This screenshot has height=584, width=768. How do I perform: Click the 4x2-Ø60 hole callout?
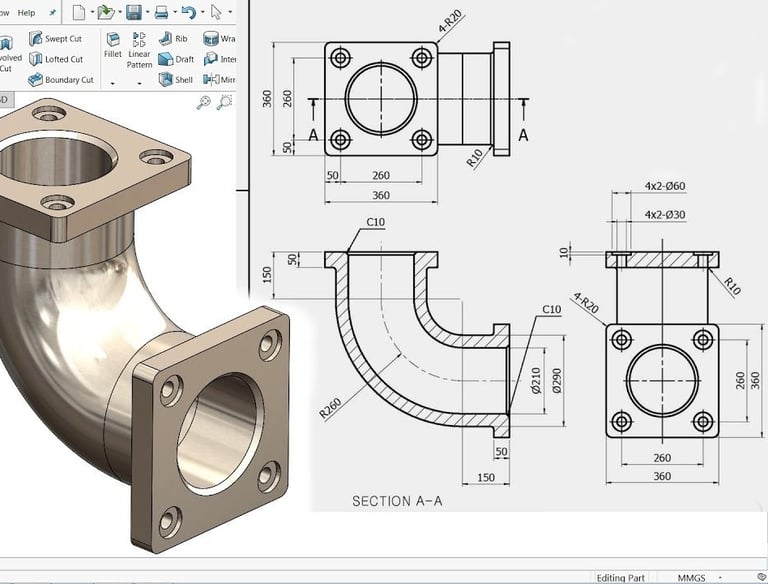[665, 186]
